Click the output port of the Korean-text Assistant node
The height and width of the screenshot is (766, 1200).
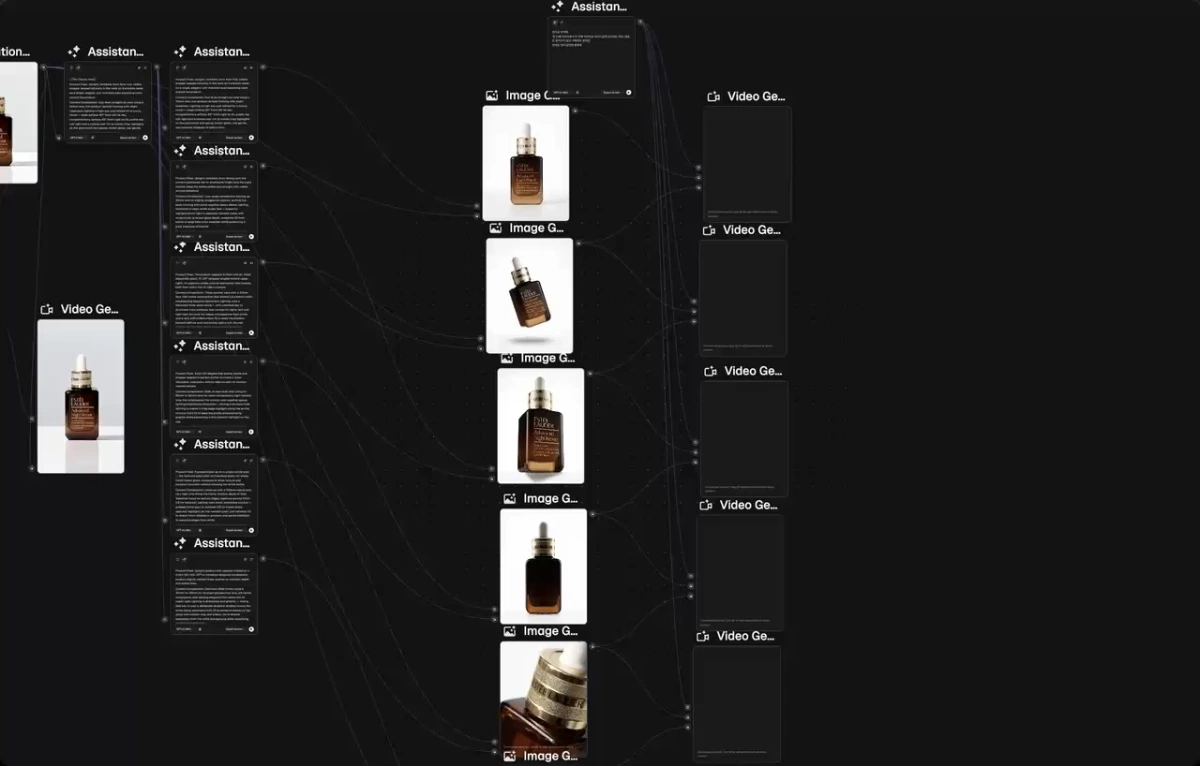640,21
